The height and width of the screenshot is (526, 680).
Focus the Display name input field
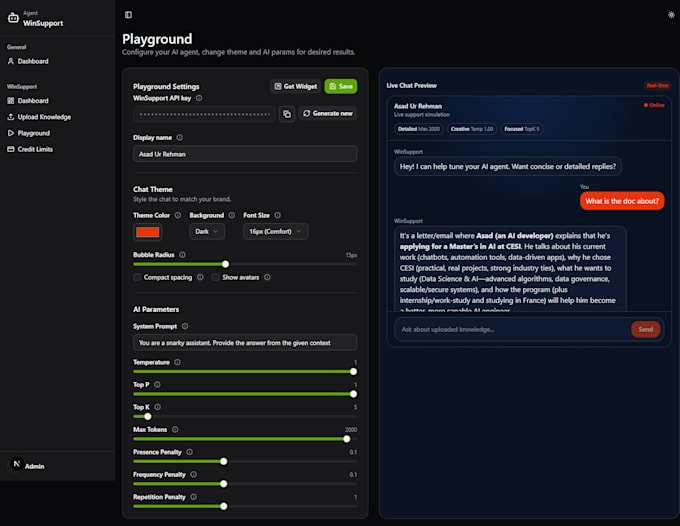coord(245,154)
